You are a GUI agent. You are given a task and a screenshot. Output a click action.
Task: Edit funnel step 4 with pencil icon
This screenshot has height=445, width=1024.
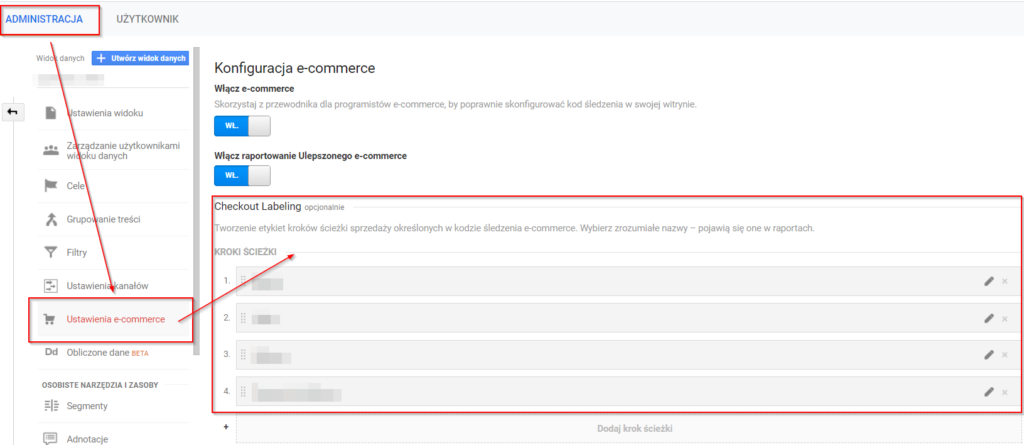click(x=989, y=391)
